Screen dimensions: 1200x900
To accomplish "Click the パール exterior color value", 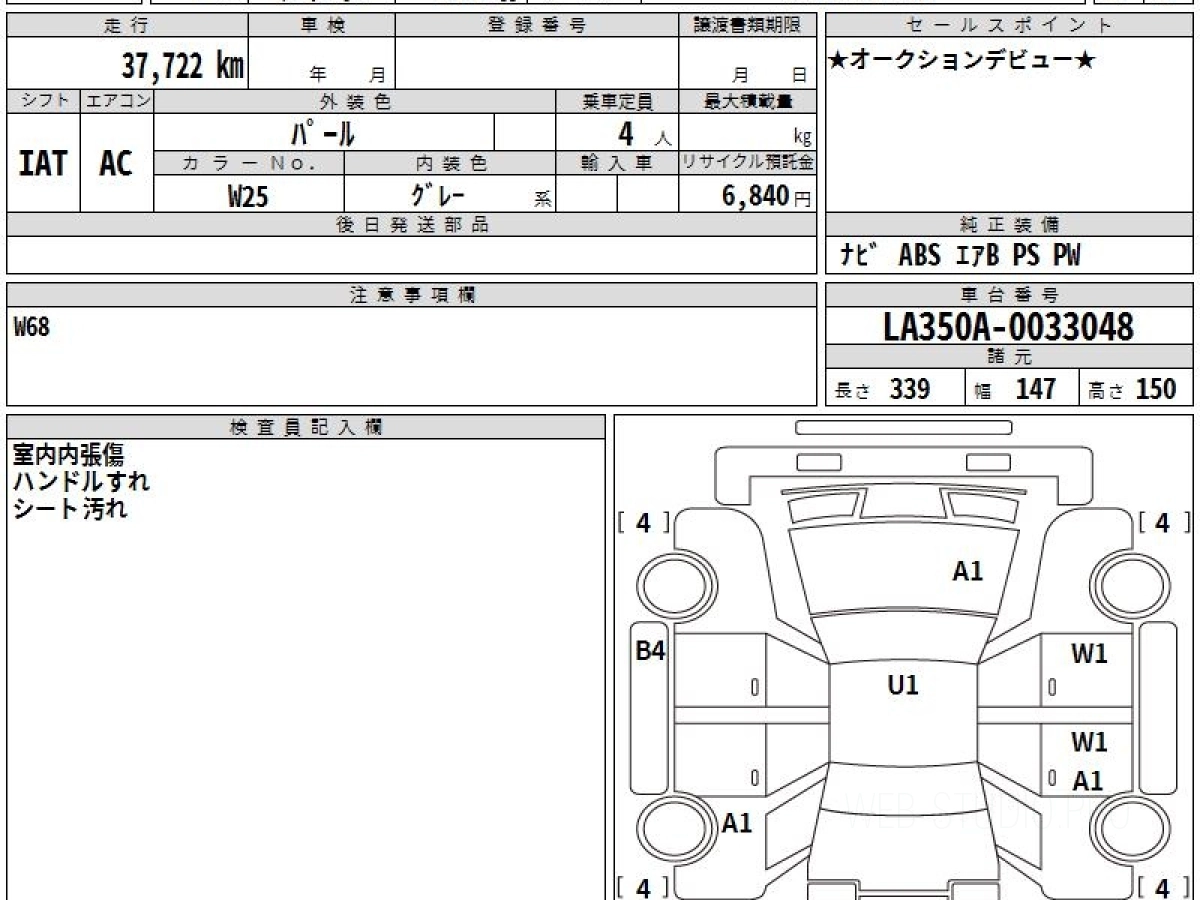I will pos(323,132).
